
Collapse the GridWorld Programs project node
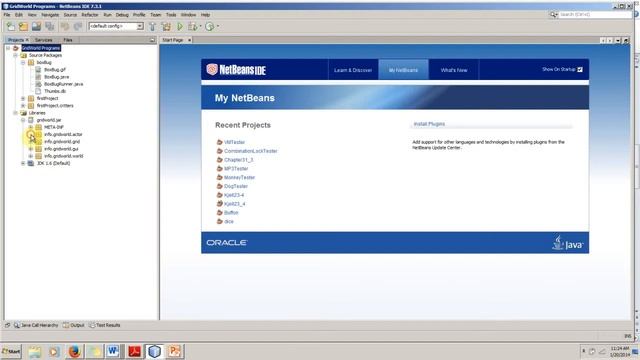(x=8, y=48)
